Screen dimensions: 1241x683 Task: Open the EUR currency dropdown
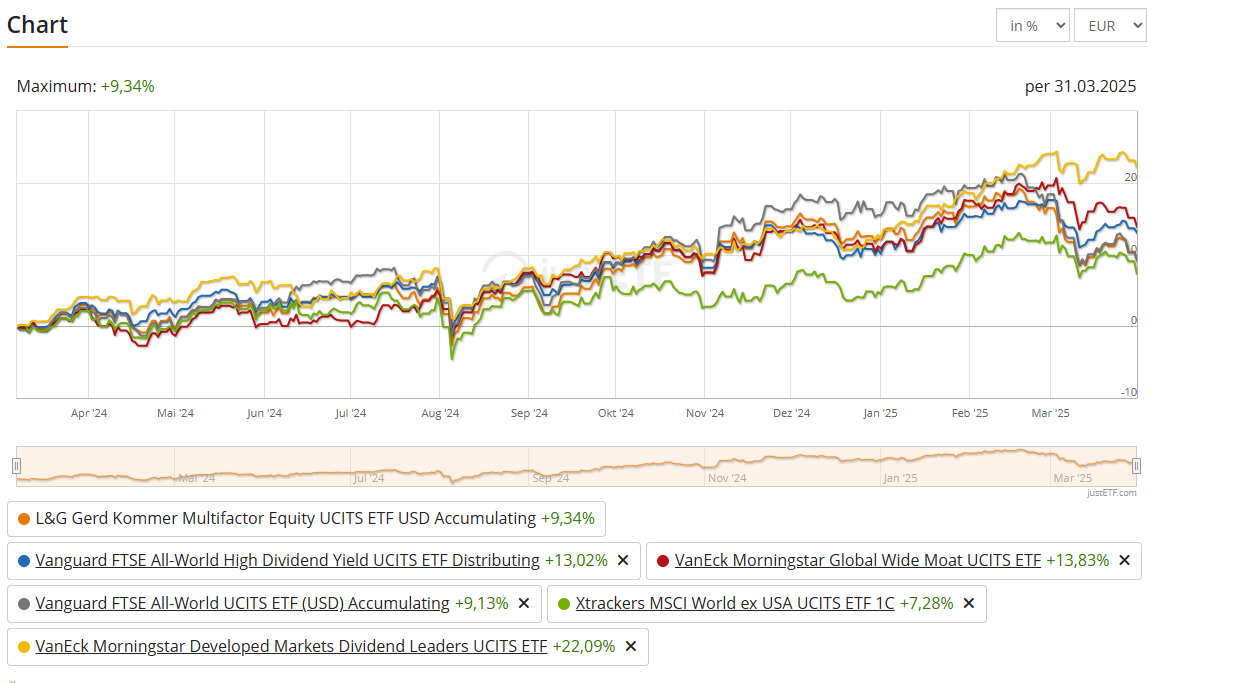coord(1110,26)
